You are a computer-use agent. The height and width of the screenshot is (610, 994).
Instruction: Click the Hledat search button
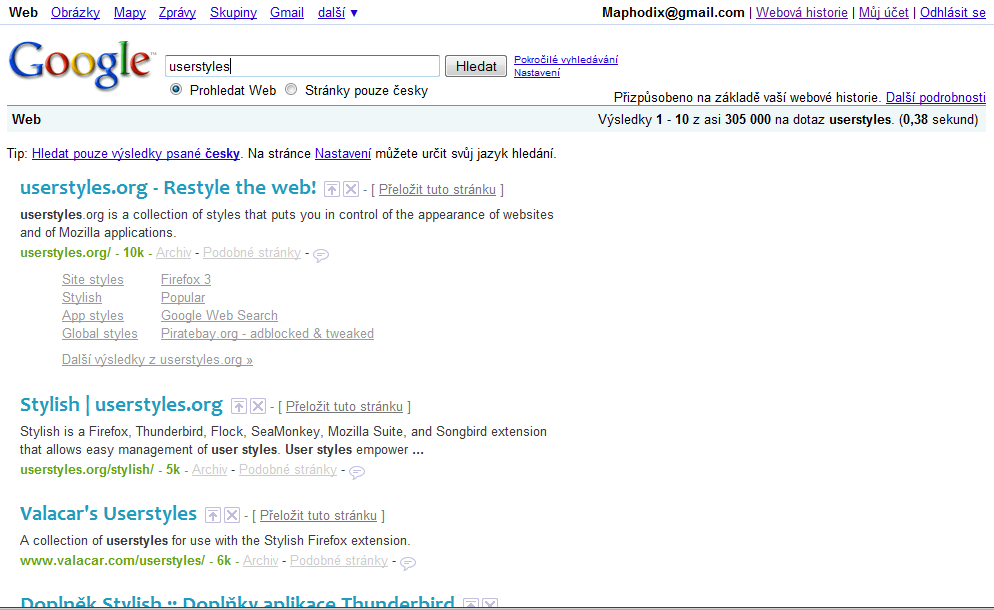pos(476,66)
